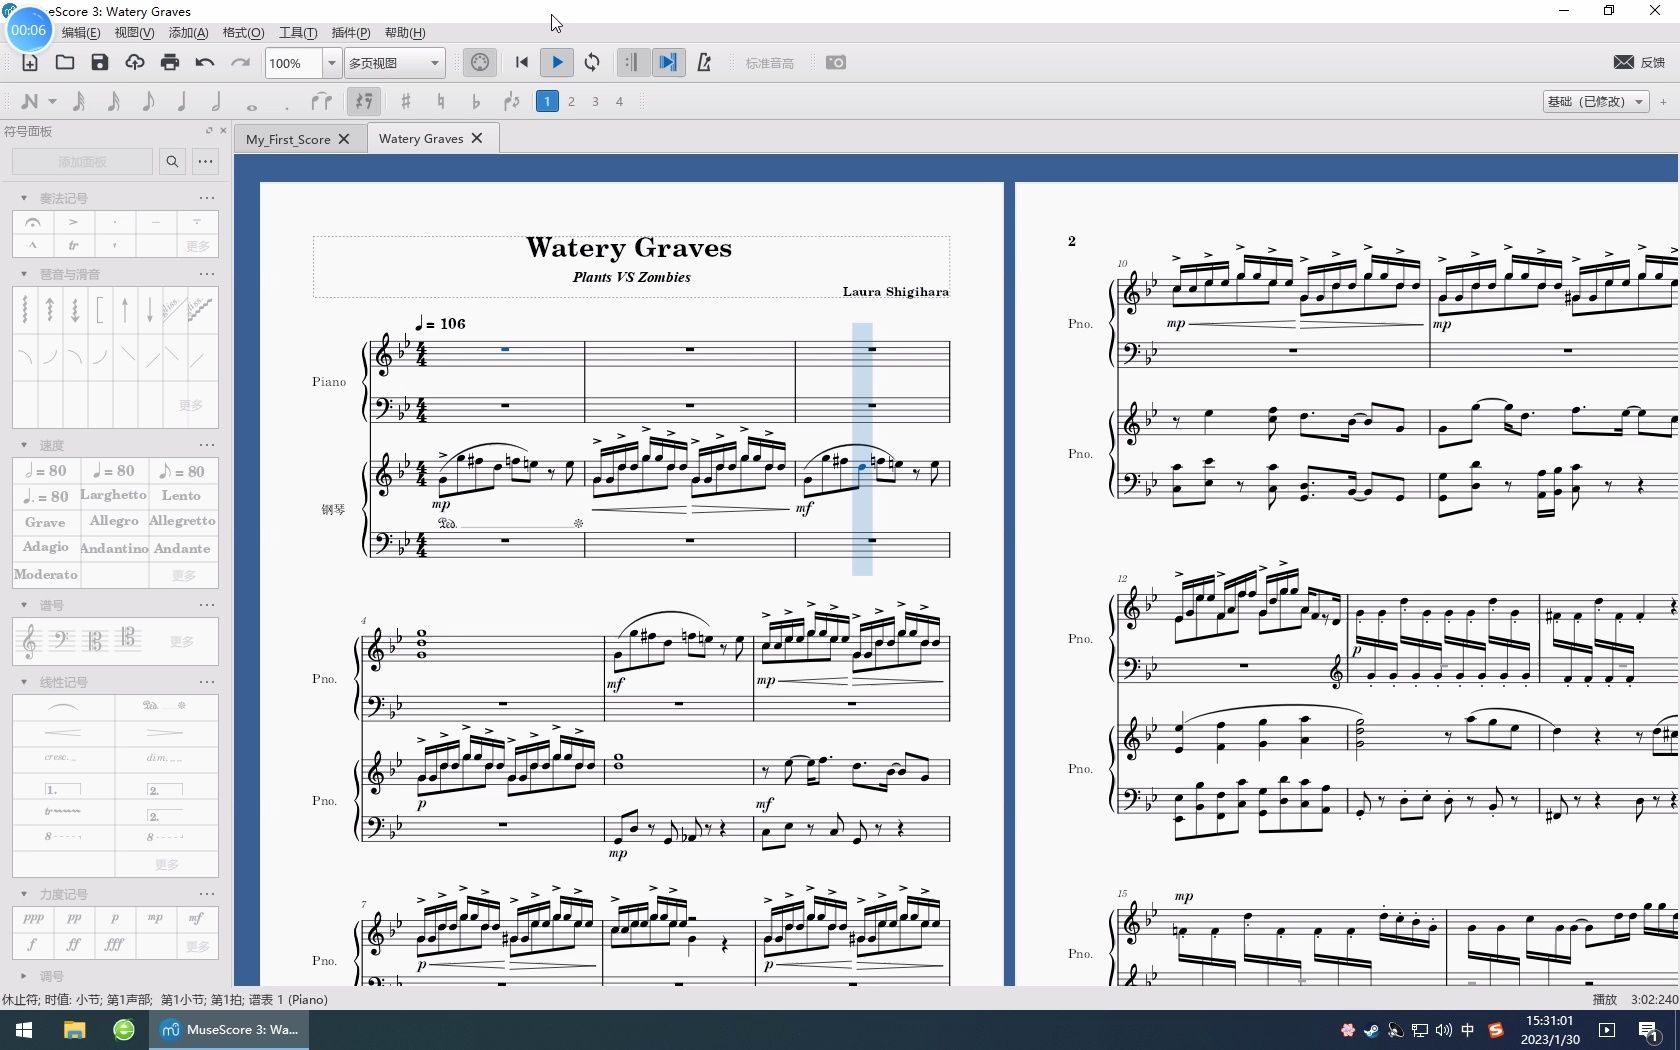Apply natural accidental icon

click(x=441, y=101)
